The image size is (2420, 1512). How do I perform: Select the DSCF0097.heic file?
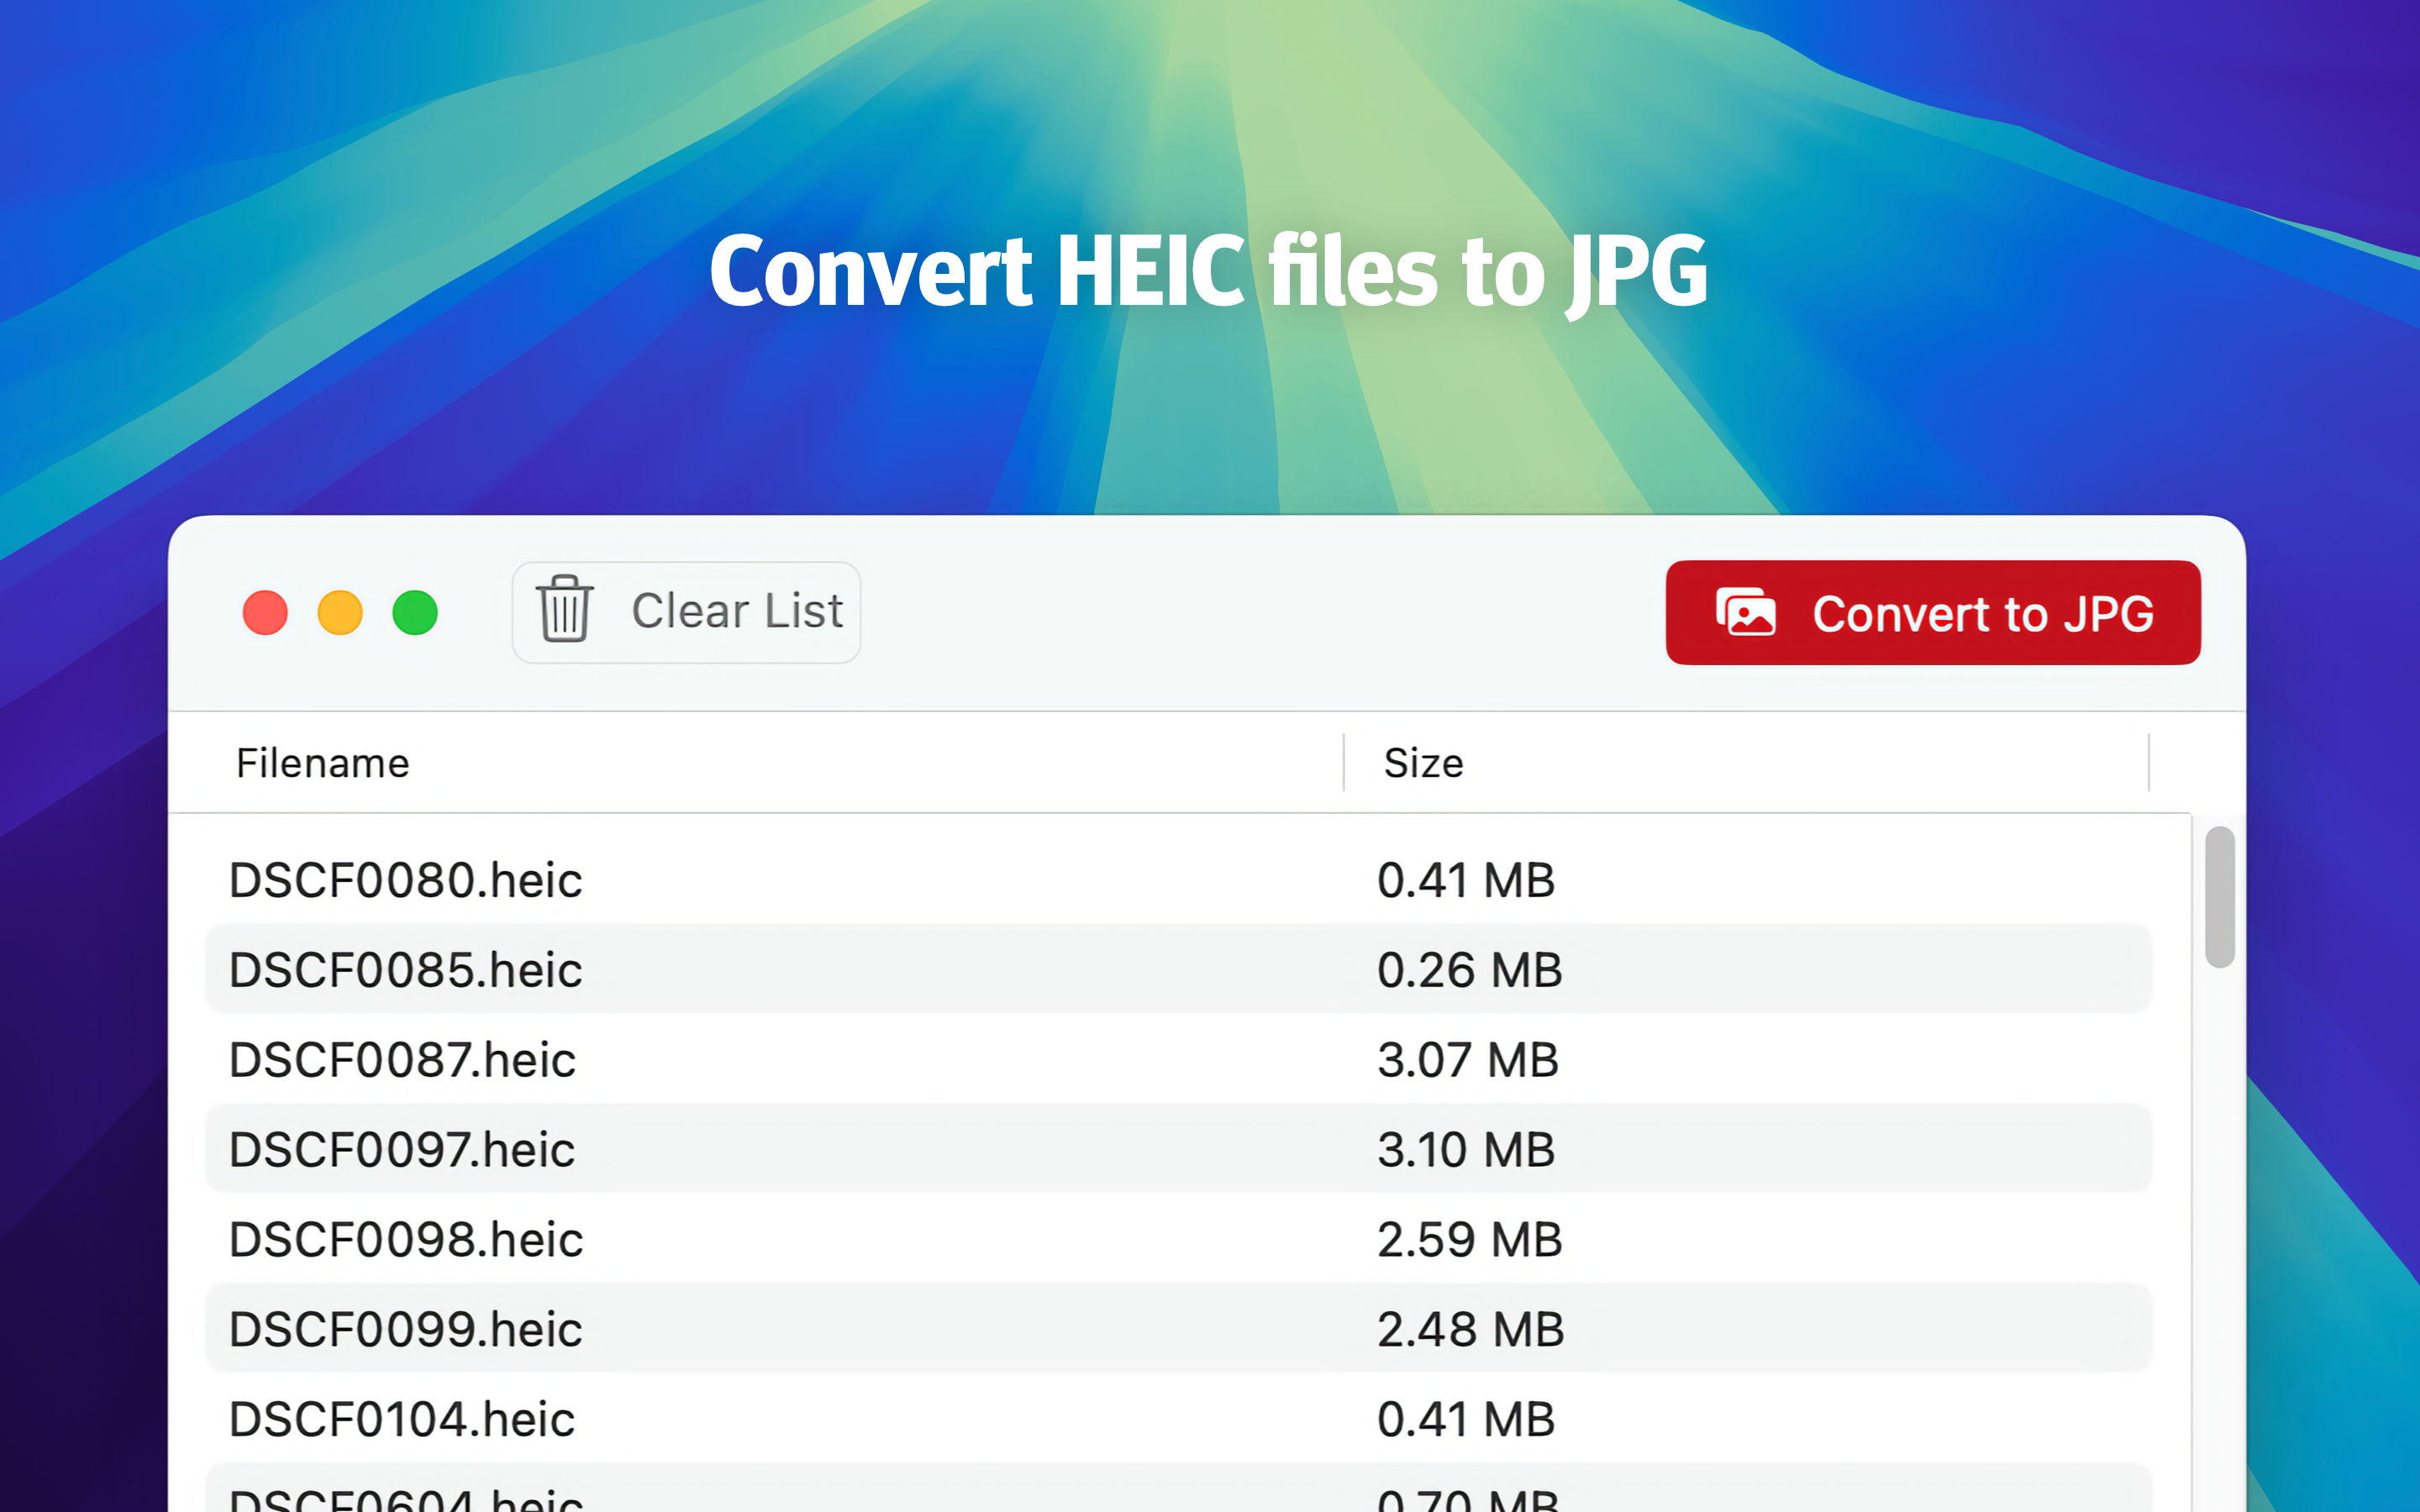point(1179,1149)
